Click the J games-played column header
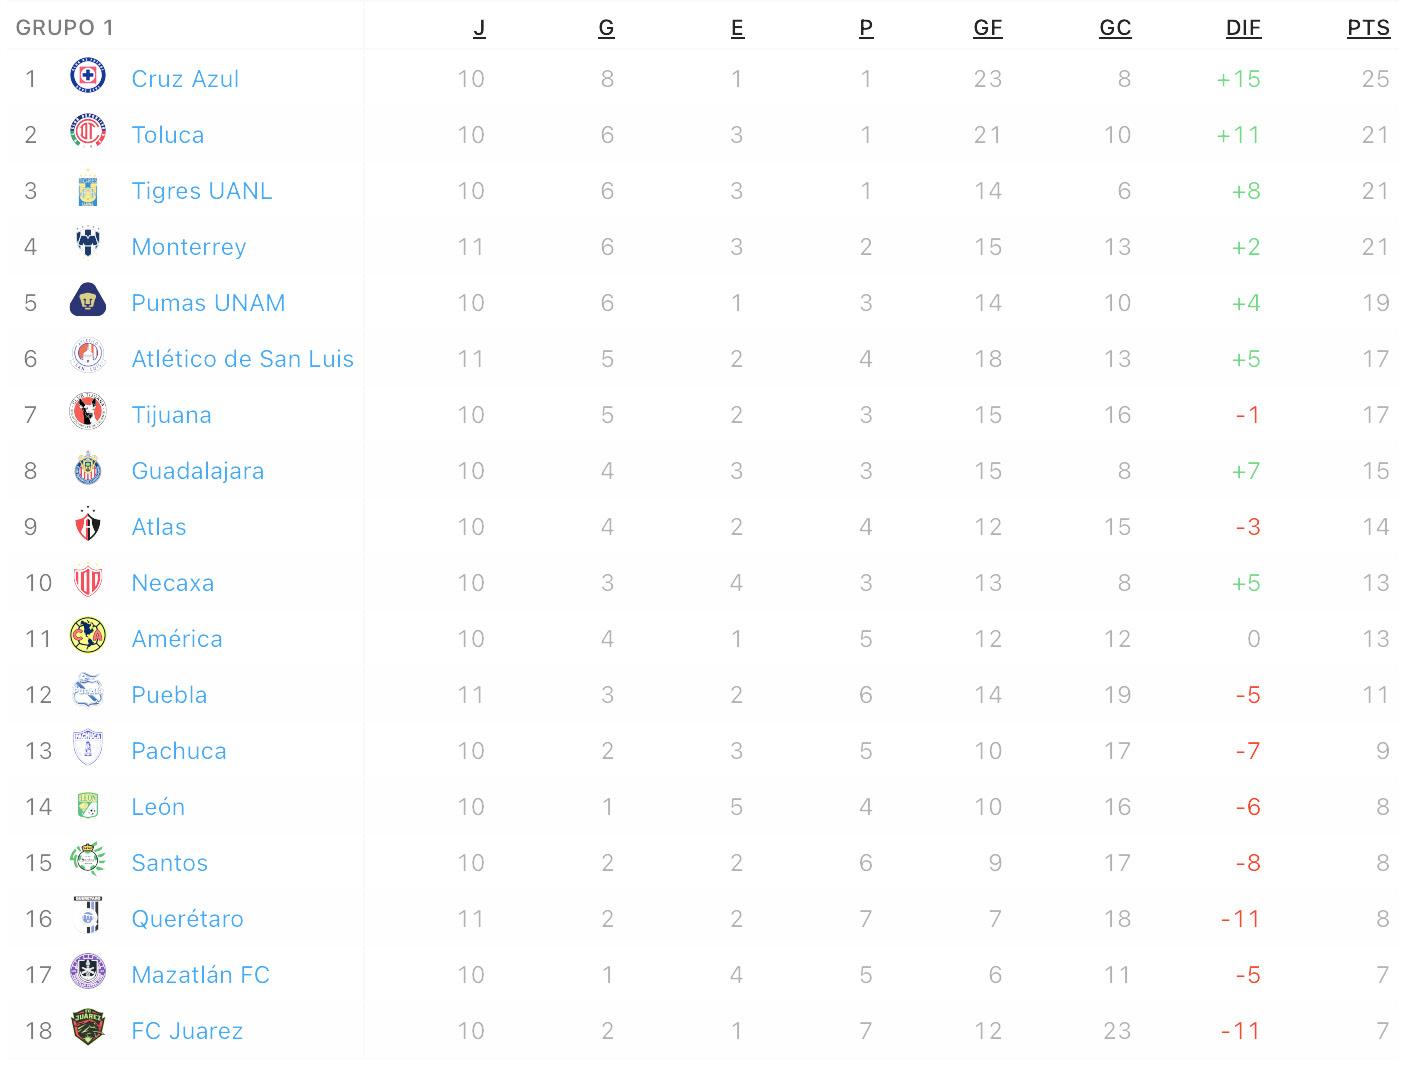This screenshot has width=1414, height=1076. (x=479, y=28)
